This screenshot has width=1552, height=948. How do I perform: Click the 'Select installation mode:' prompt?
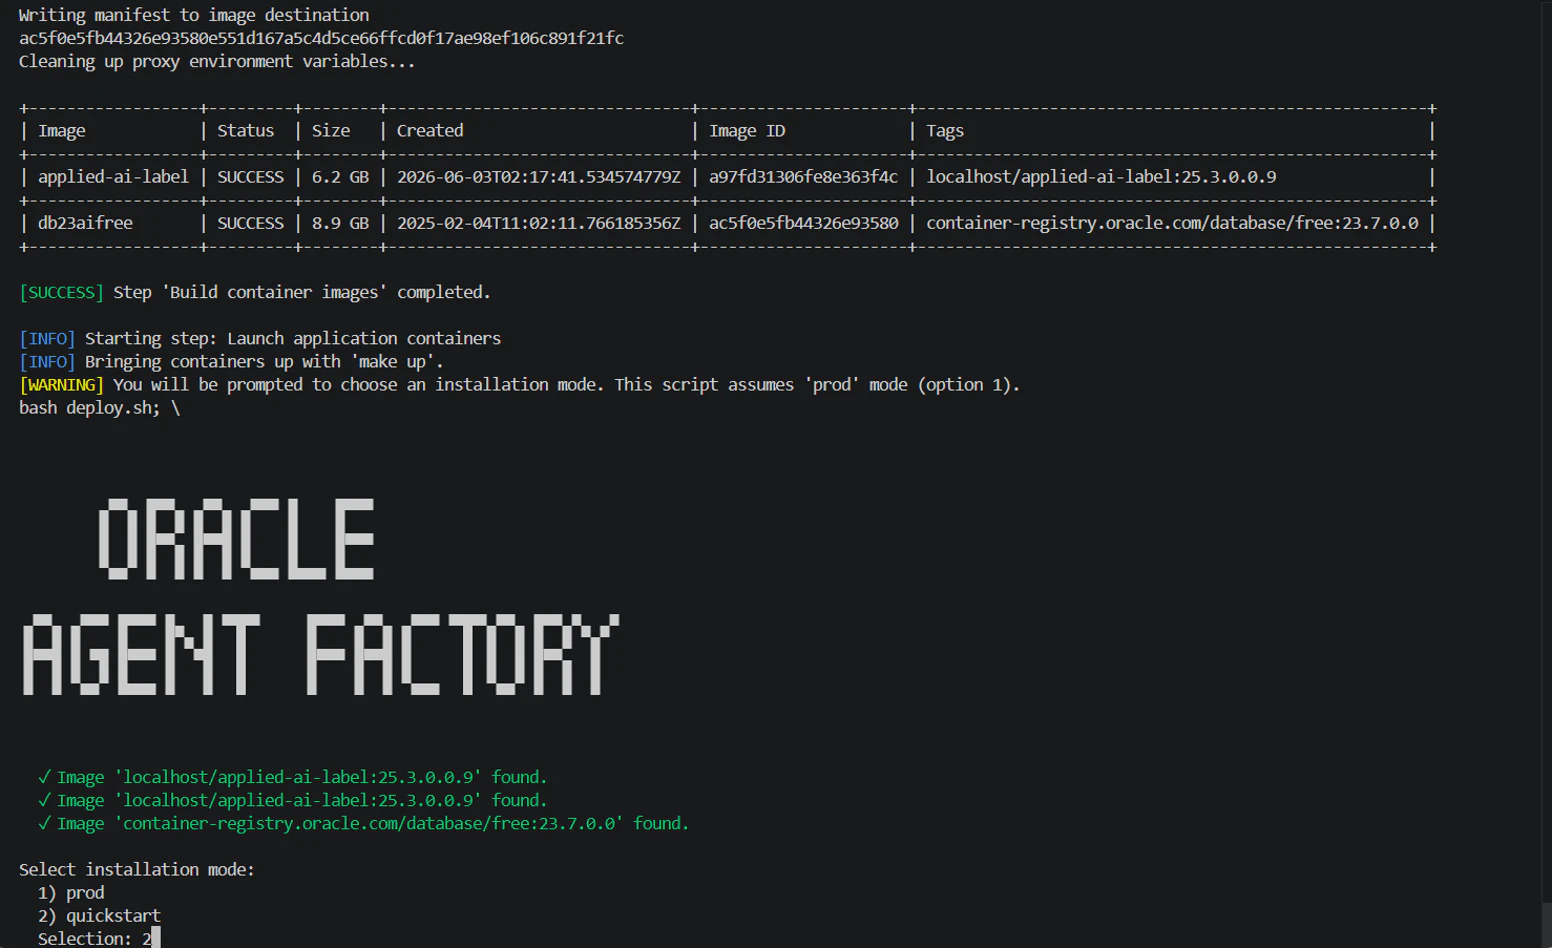(137, 869)
